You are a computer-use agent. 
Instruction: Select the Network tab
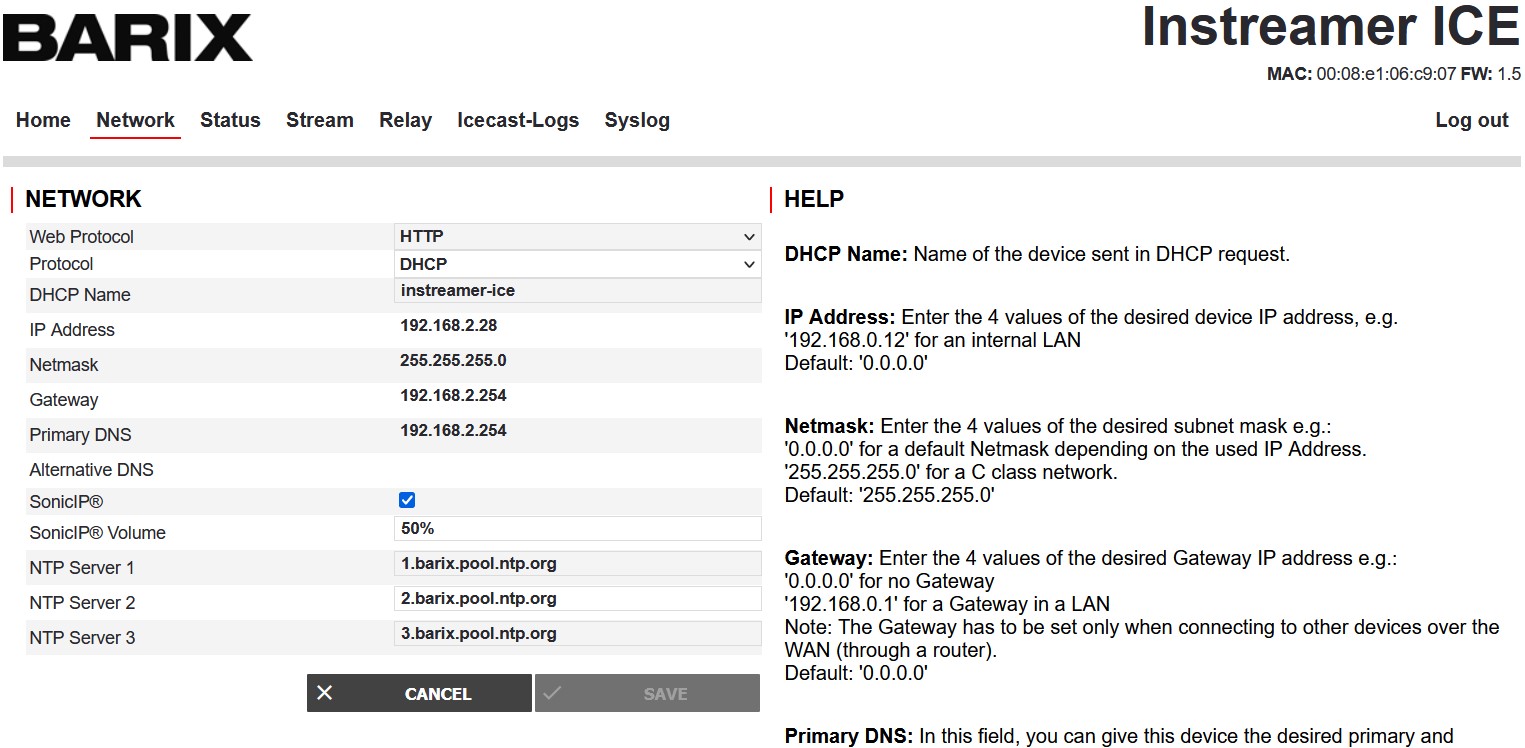(x=135, y=120)
